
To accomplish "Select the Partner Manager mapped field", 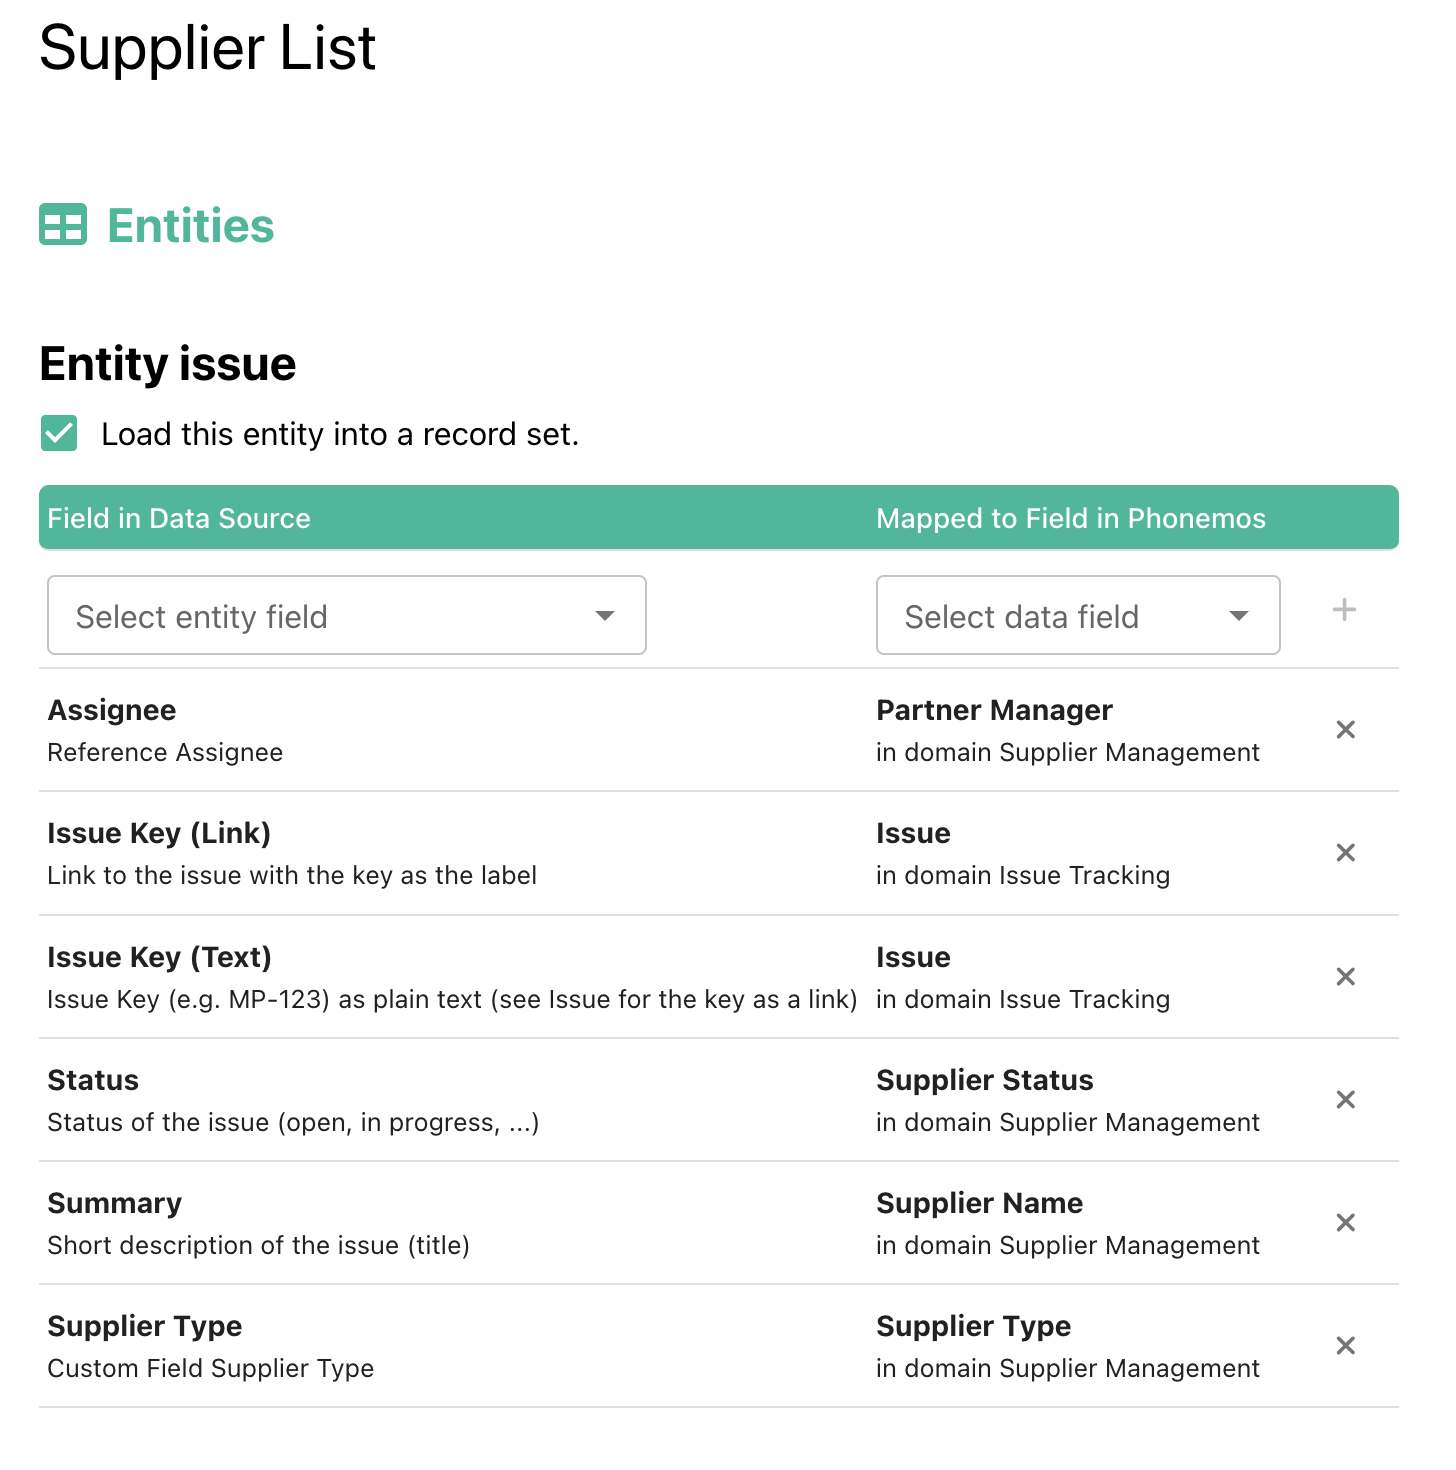I will click(994, 710).
